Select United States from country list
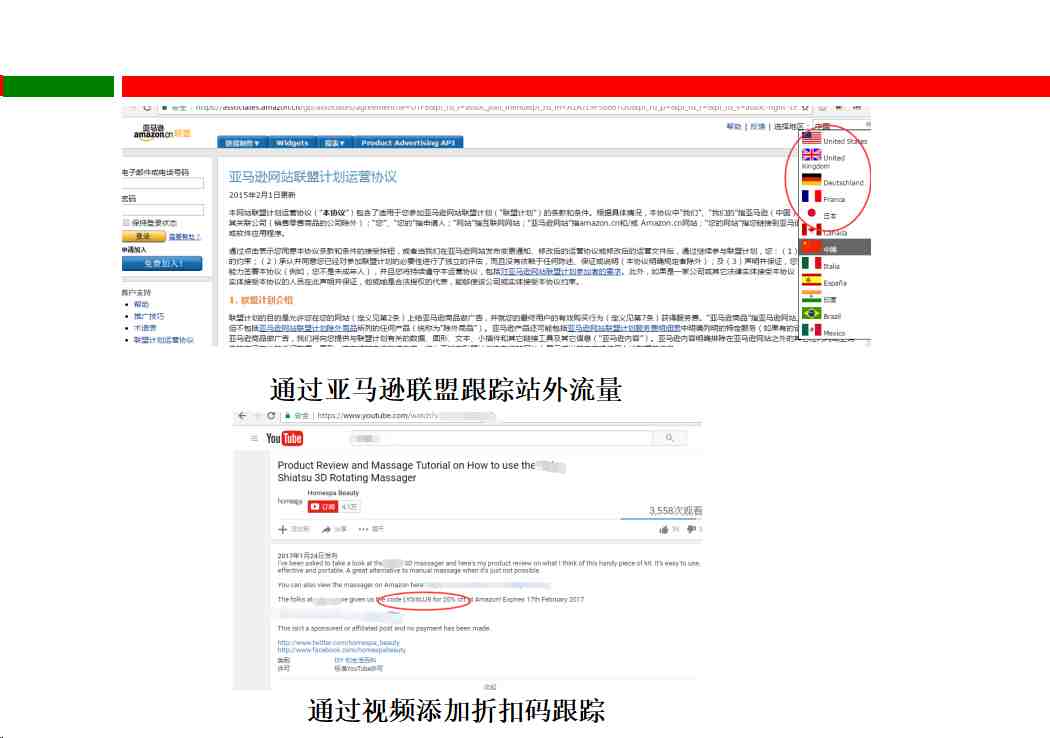 [x=834, y=140]
